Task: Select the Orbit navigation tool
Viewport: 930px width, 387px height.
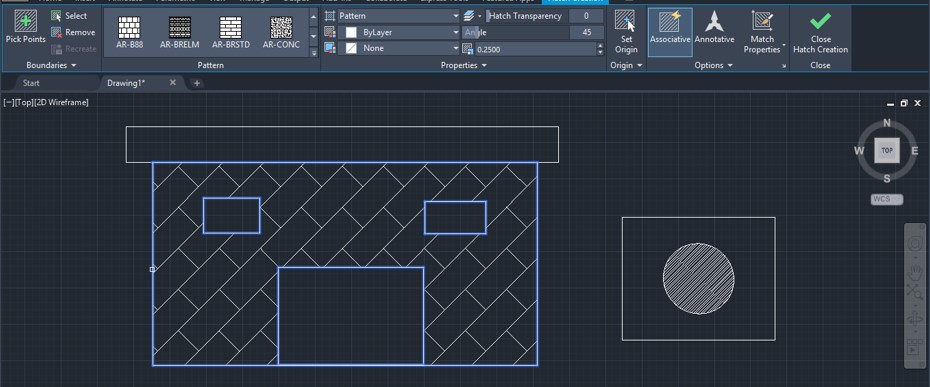Action: [915, 320]
